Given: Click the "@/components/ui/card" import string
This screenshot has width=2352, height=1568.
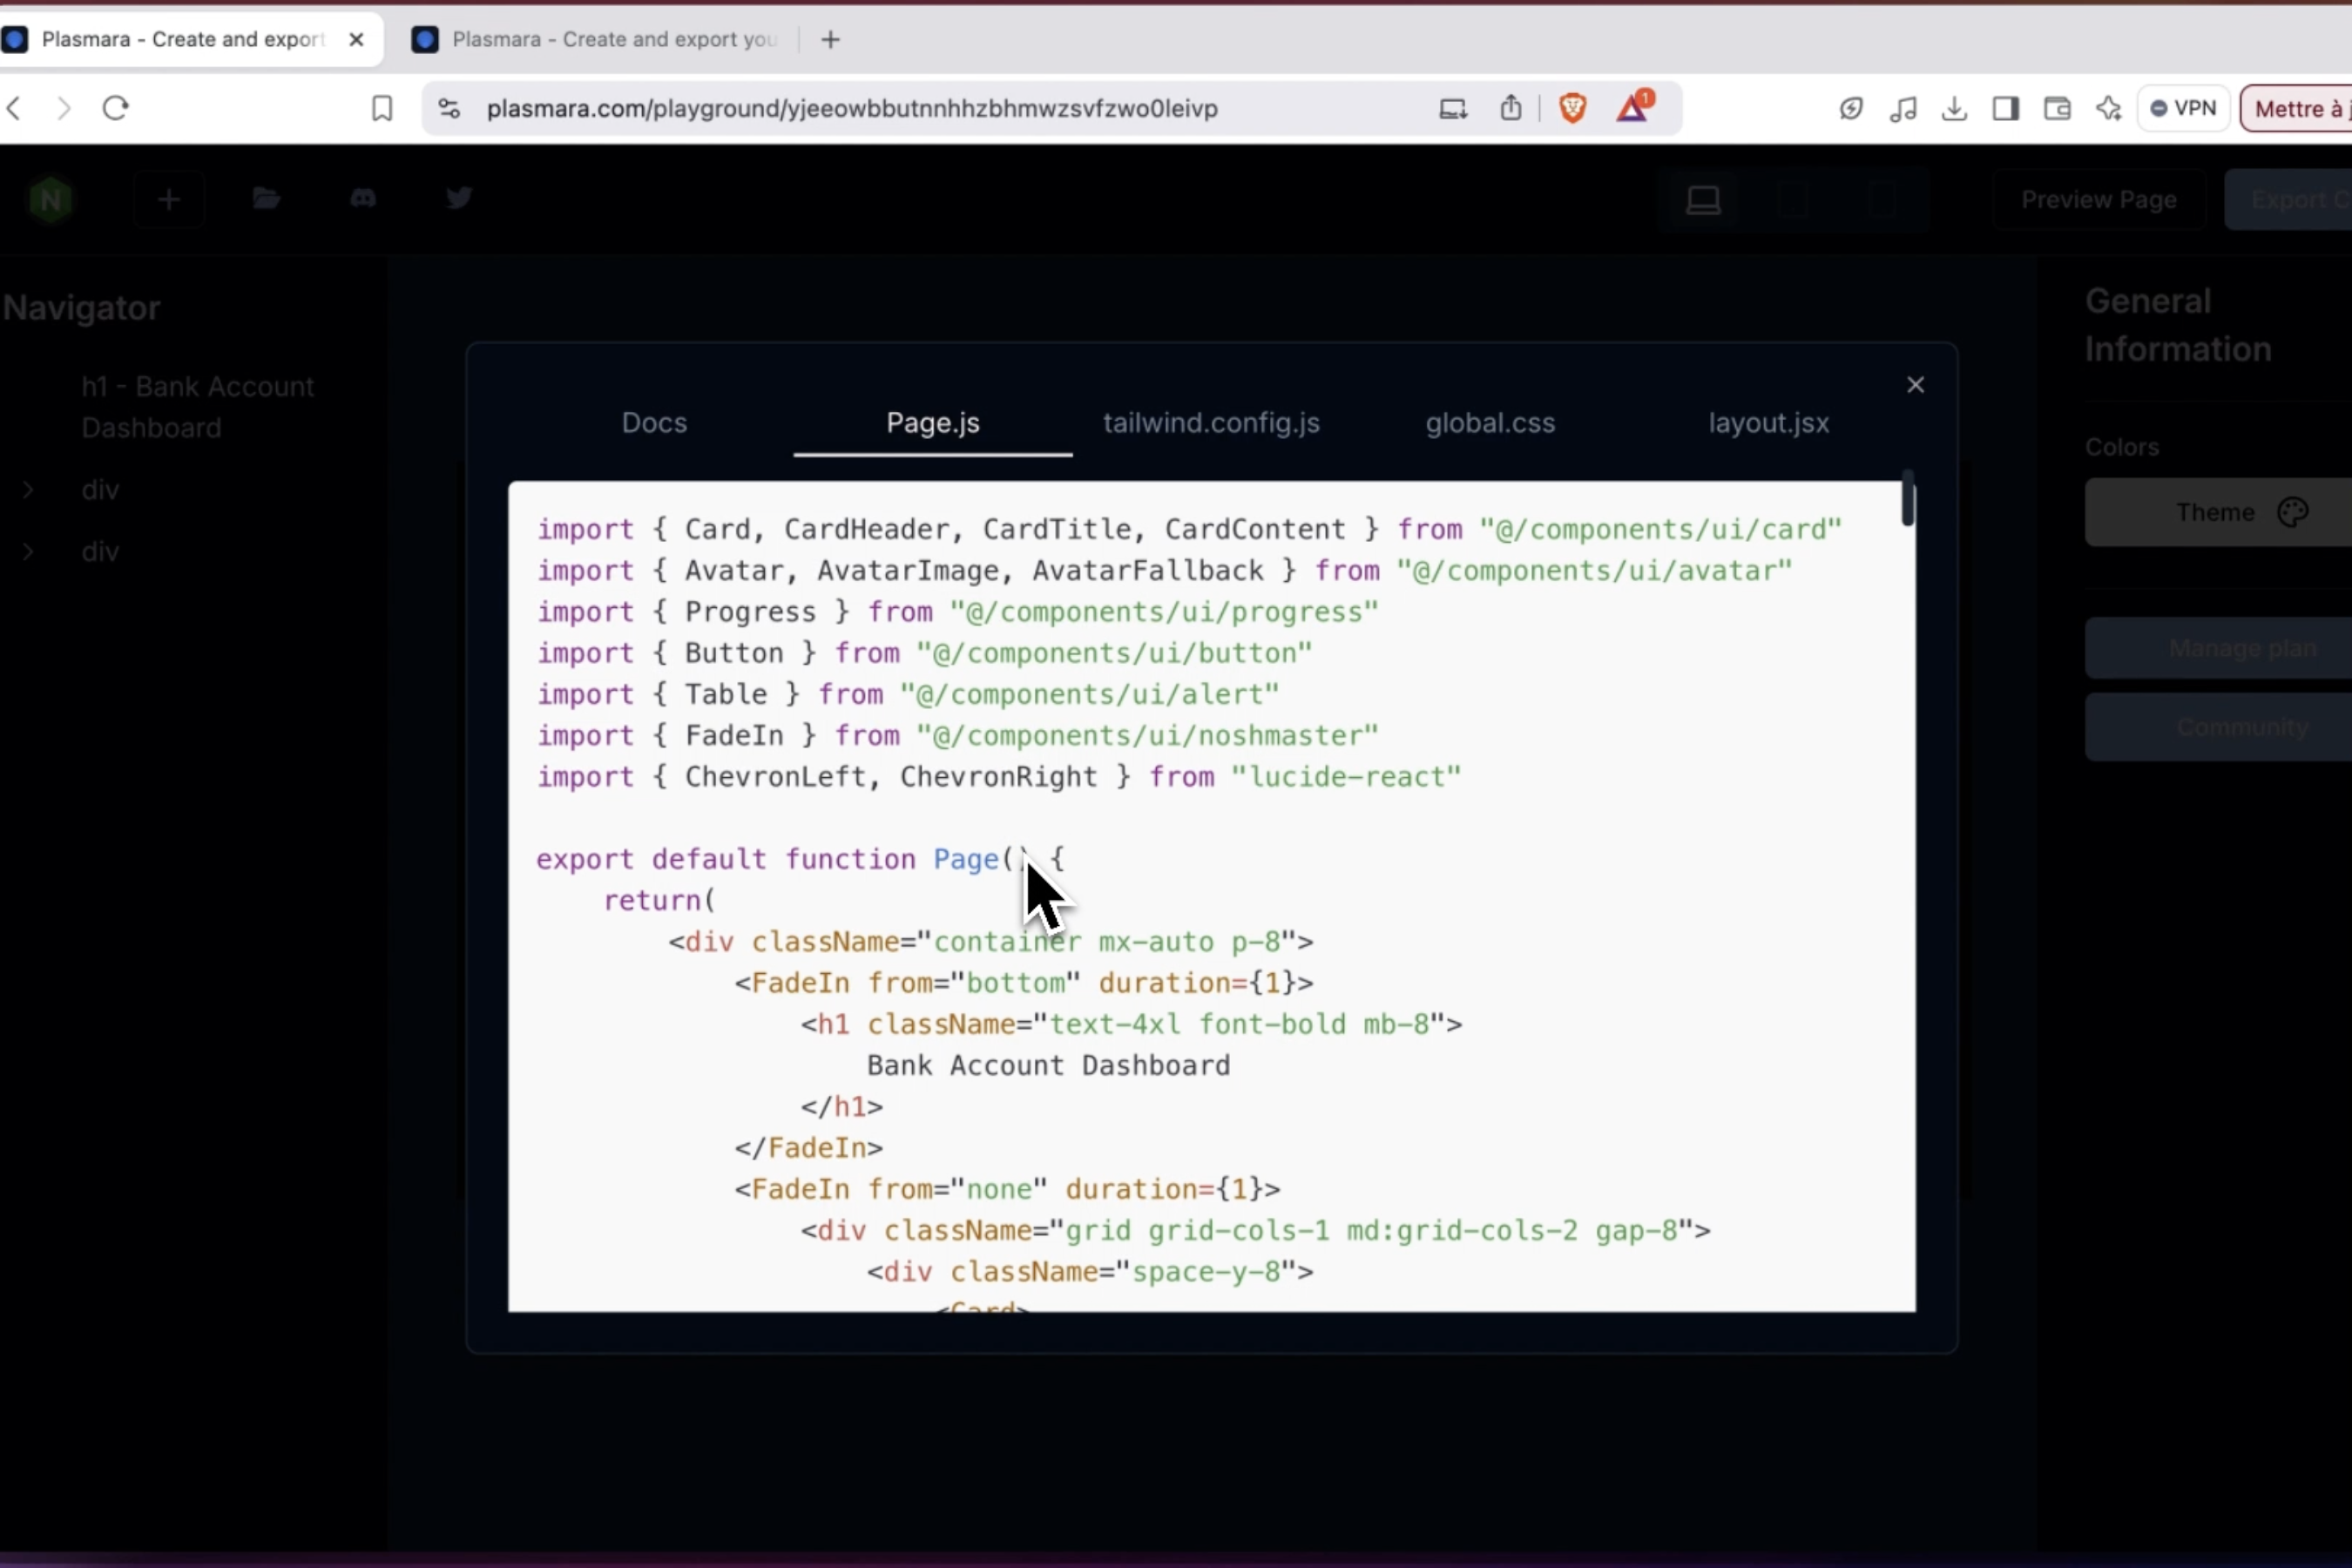Looking at the screenshot, I should point(1660,529).
